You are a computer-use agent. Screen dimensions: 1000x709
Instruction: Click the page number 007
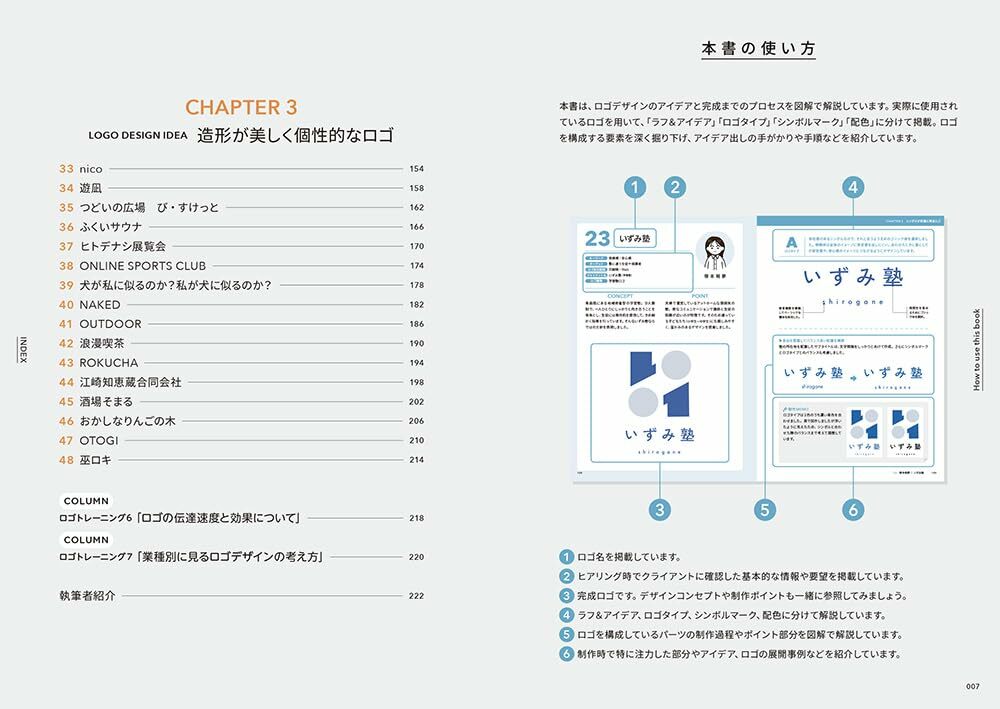[x=972, y=686]
